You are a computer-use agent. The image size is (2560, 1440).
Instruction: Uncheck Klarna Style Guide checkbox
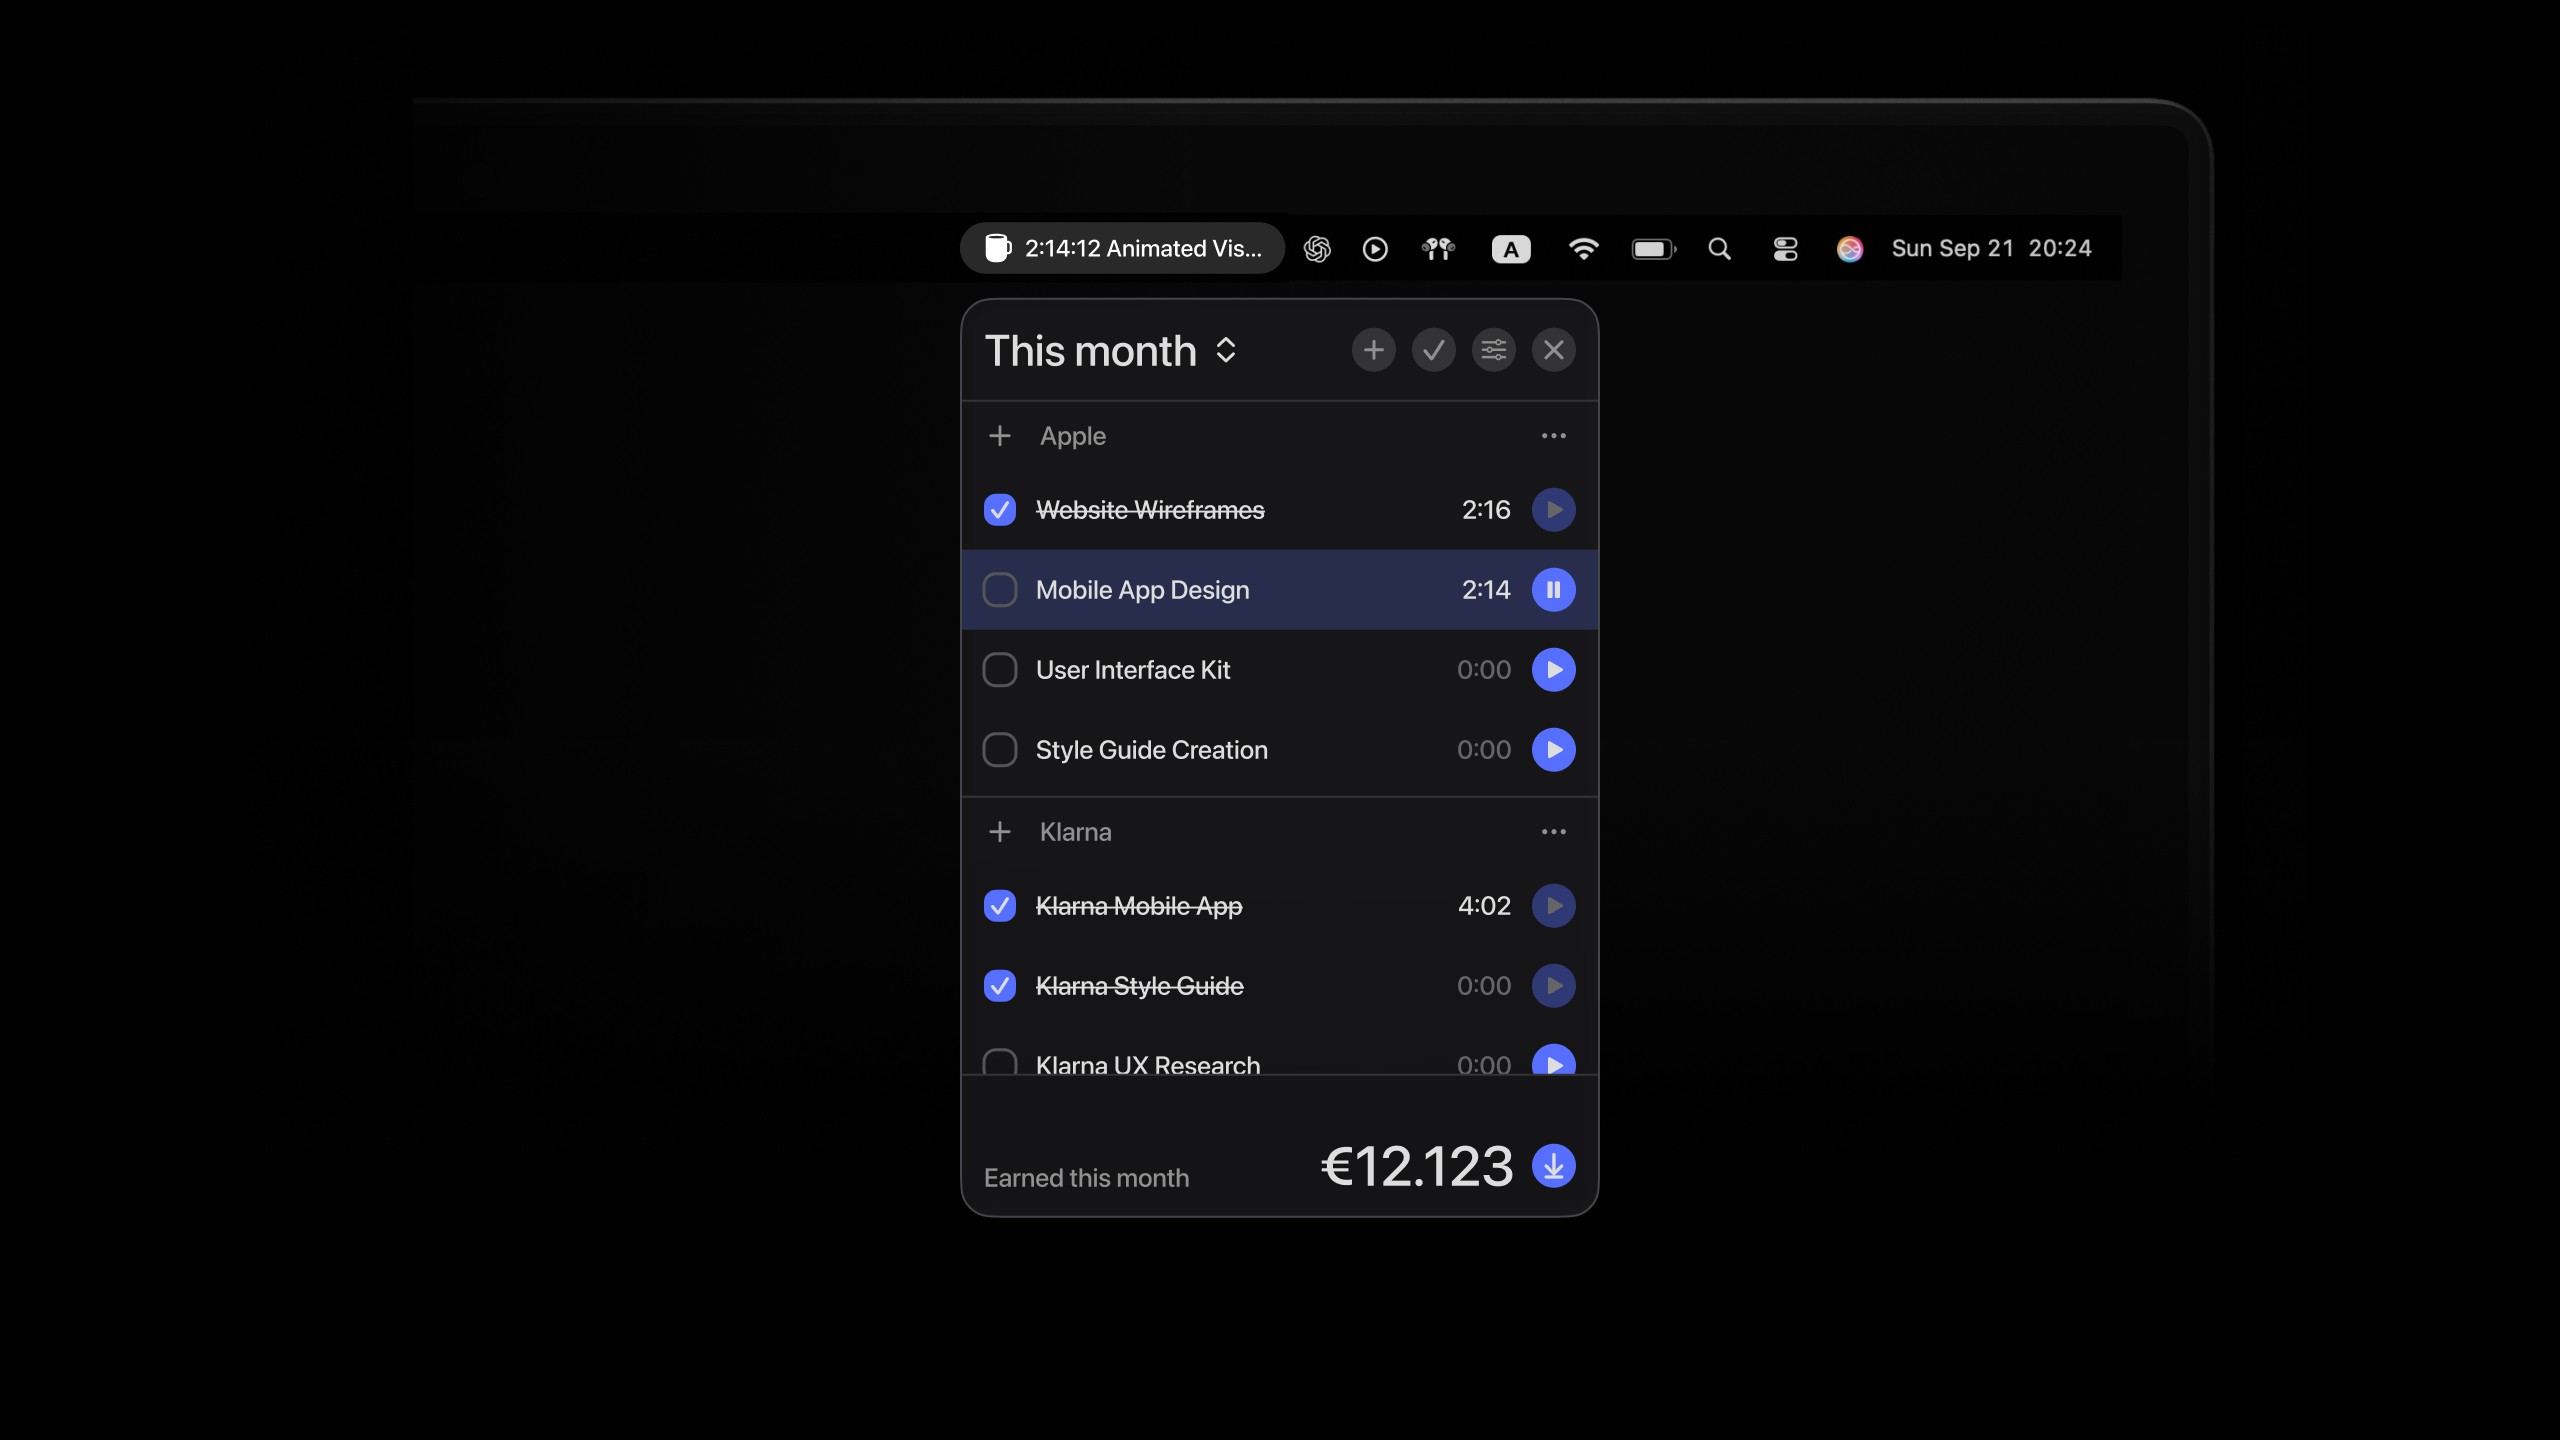[999, 986]
